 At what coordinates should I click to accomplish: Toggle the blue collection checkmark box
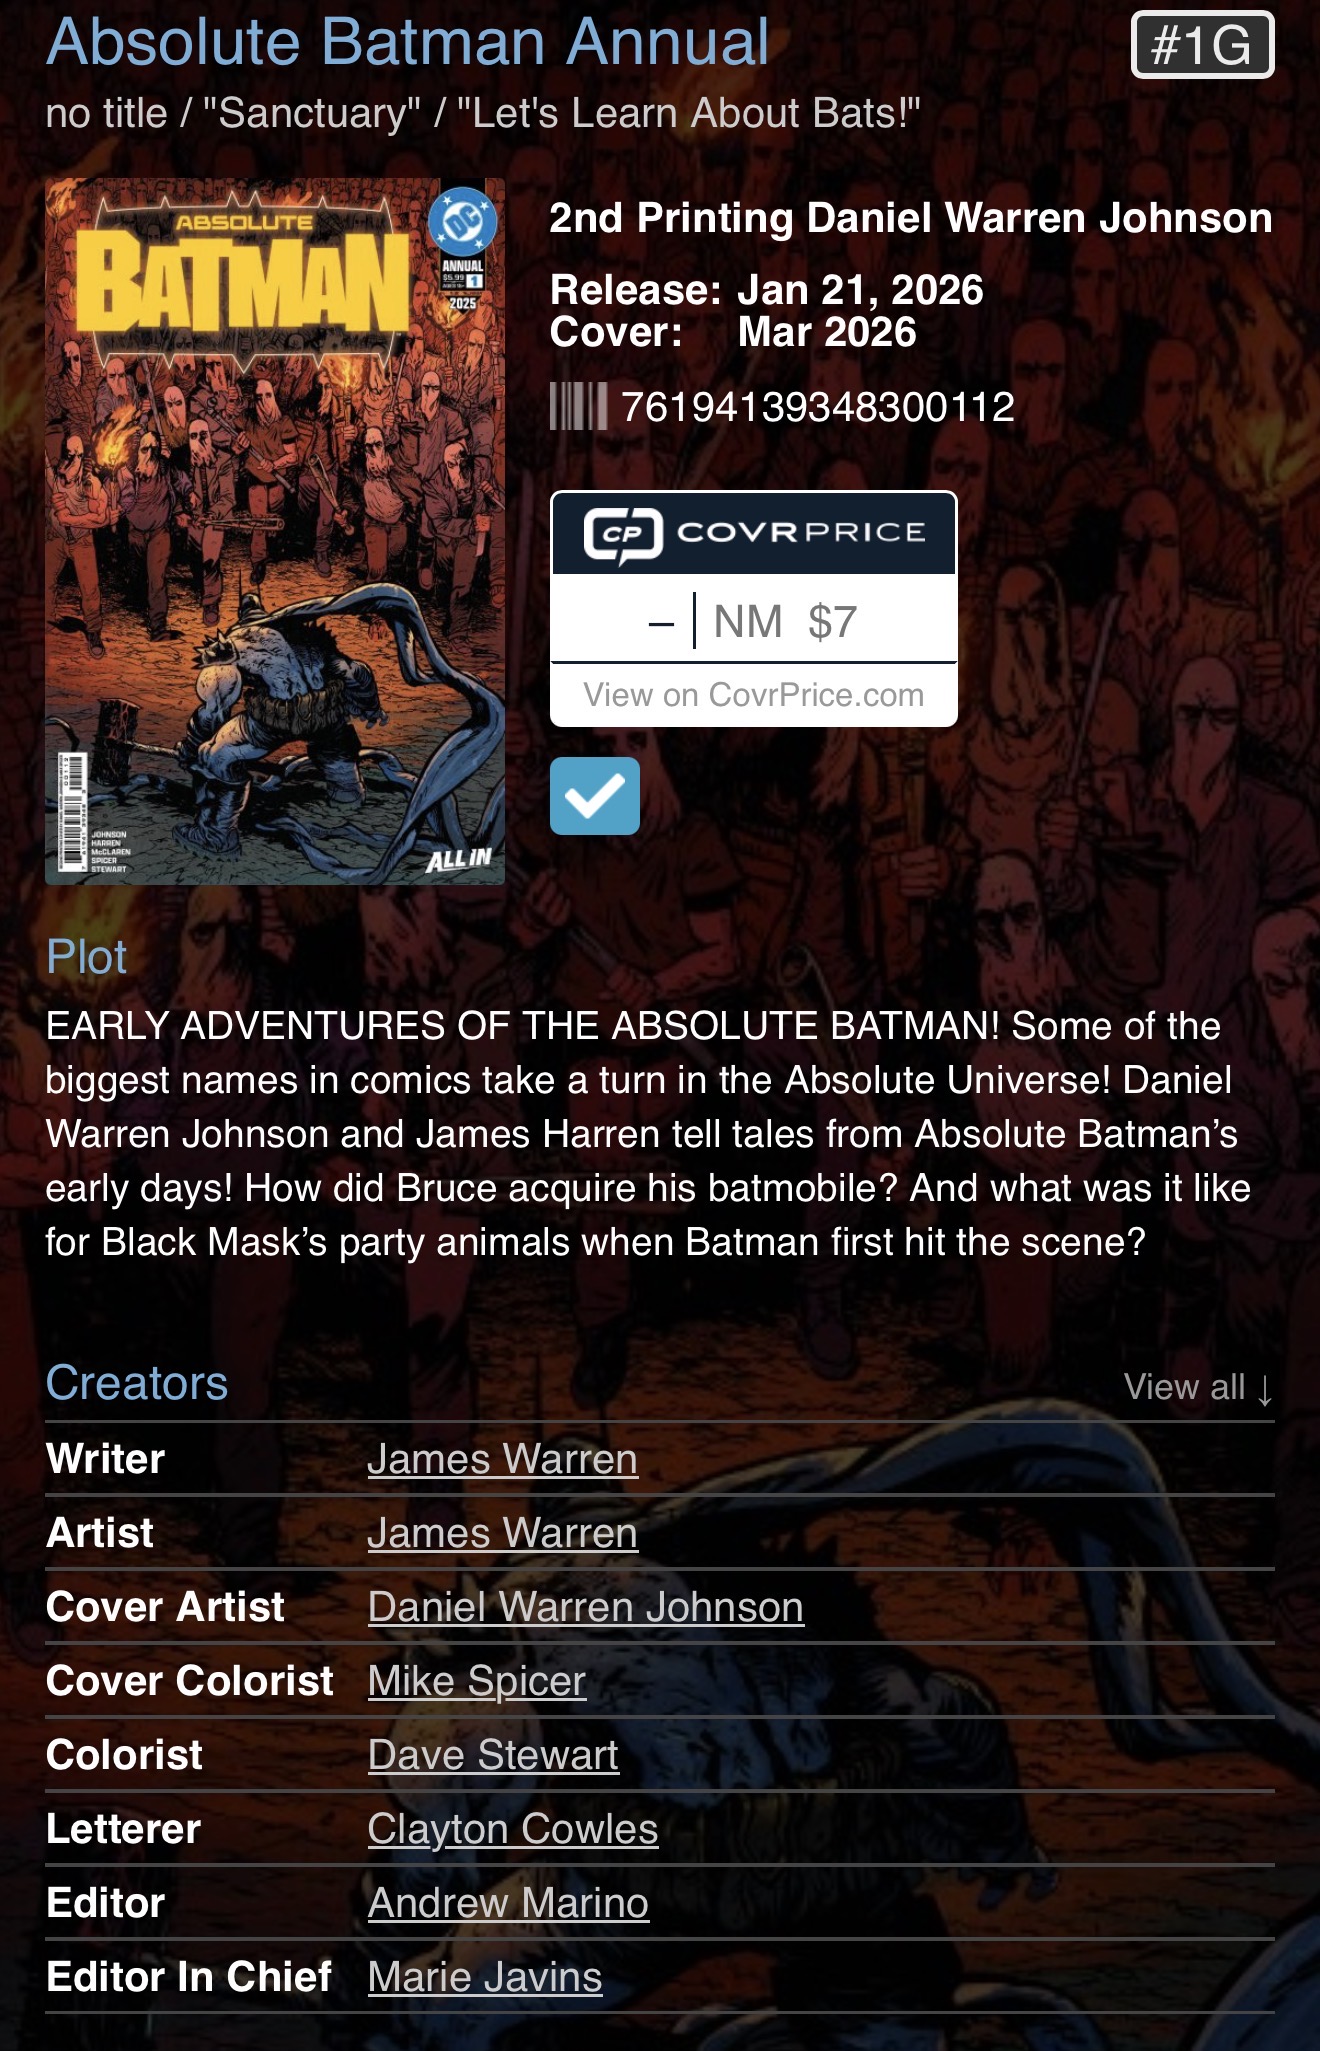click(x=595, y=796)
